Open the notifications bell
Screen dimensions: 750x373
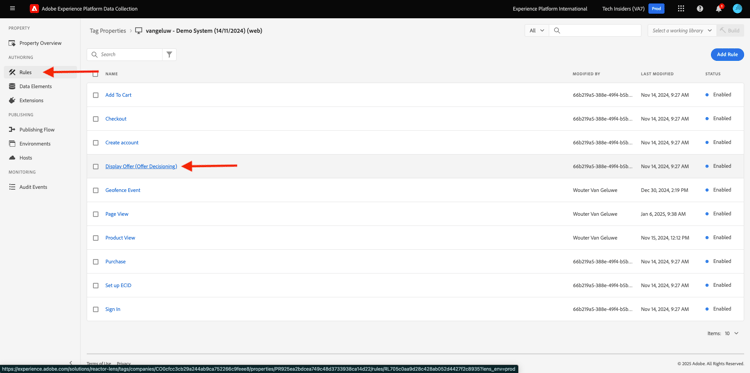click(718, 9)
